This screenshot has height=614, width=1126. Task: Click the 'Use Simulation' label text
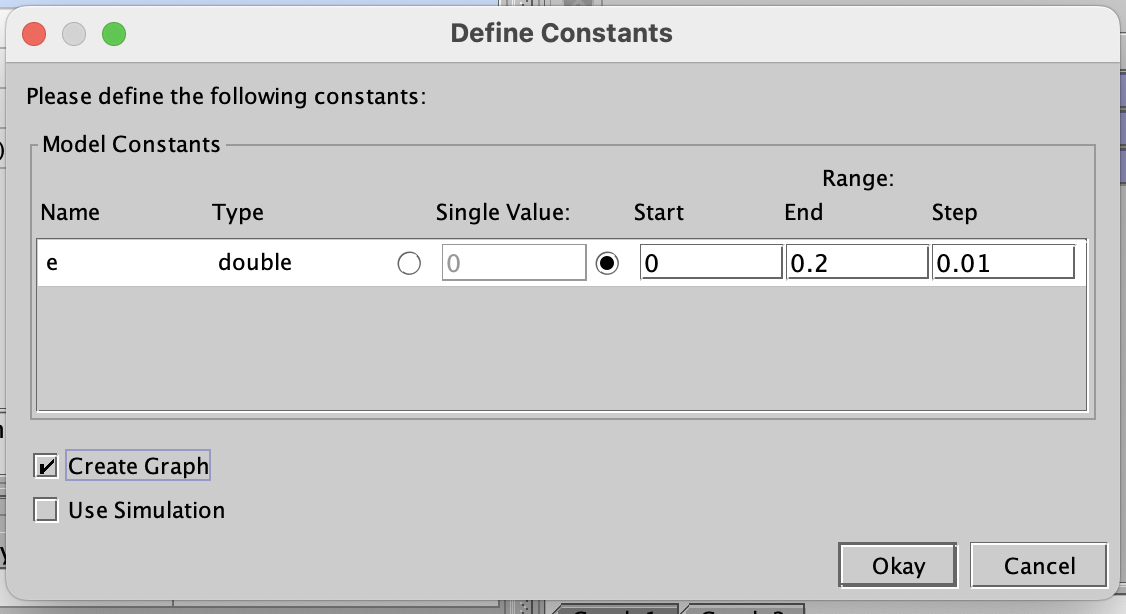click(x=146, y=511)
